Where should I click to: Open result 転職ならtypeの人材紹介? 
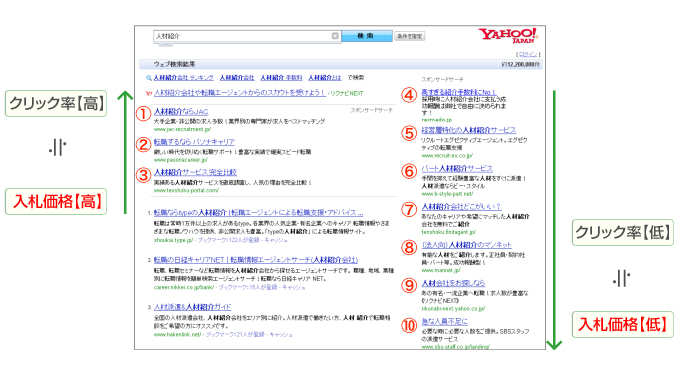tap(258, 213)
